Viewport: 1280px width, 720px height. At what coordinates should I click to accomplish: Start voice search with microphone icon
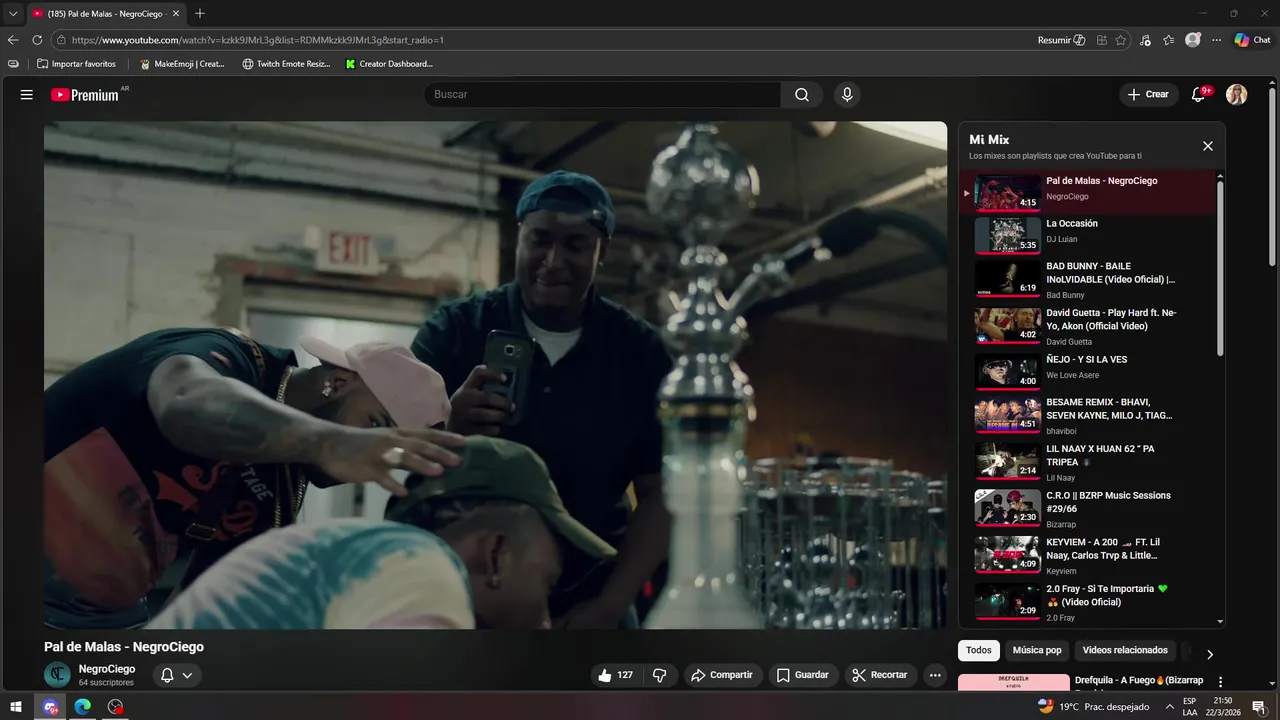(x=847, y=94)
